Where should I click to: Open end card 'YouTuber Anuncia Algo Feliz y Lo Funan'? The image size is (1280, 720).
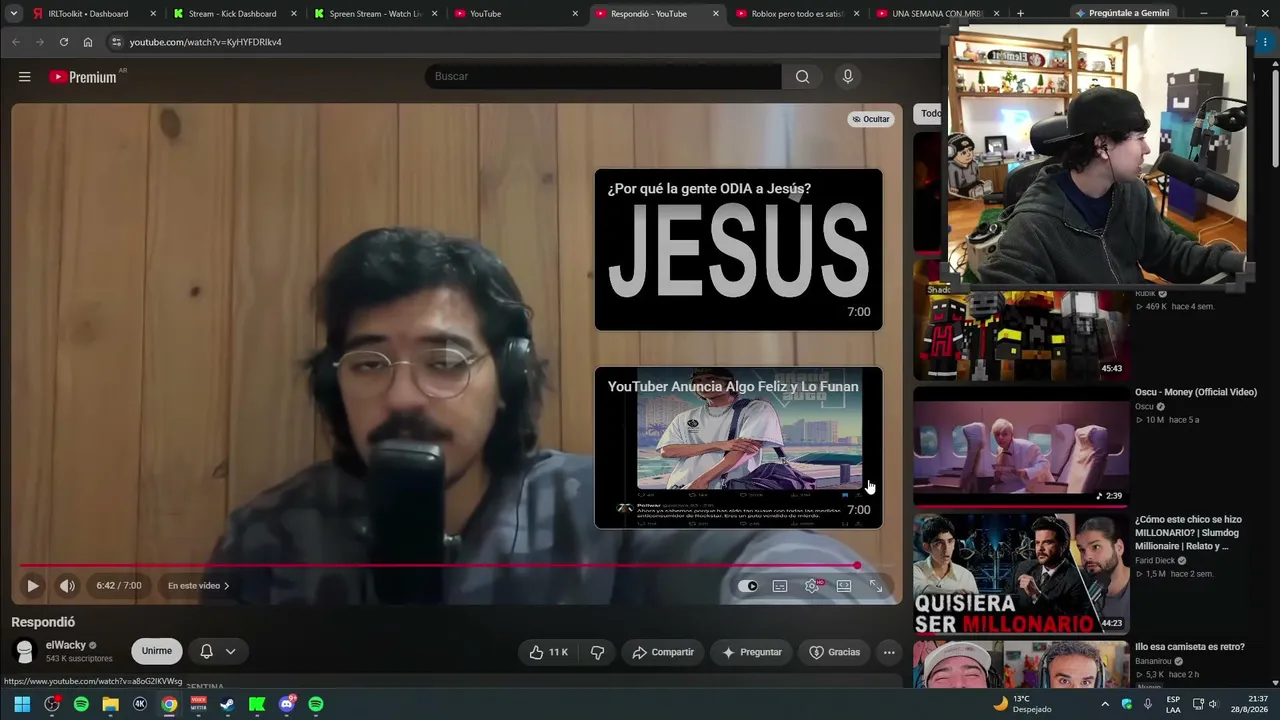pyautogui.click(x=738, y=448)
